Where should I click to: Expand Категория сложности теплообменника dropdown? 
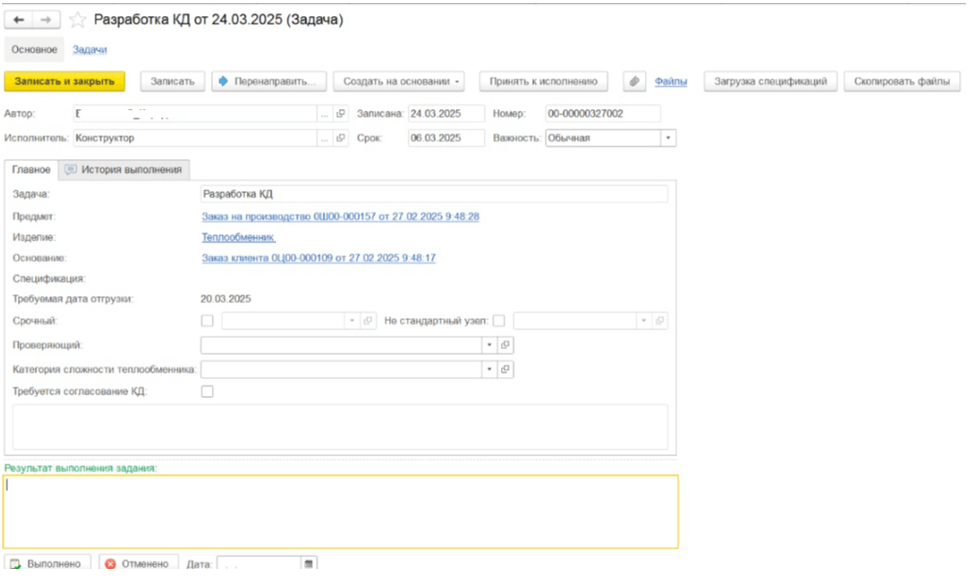(x=489, y=369)
